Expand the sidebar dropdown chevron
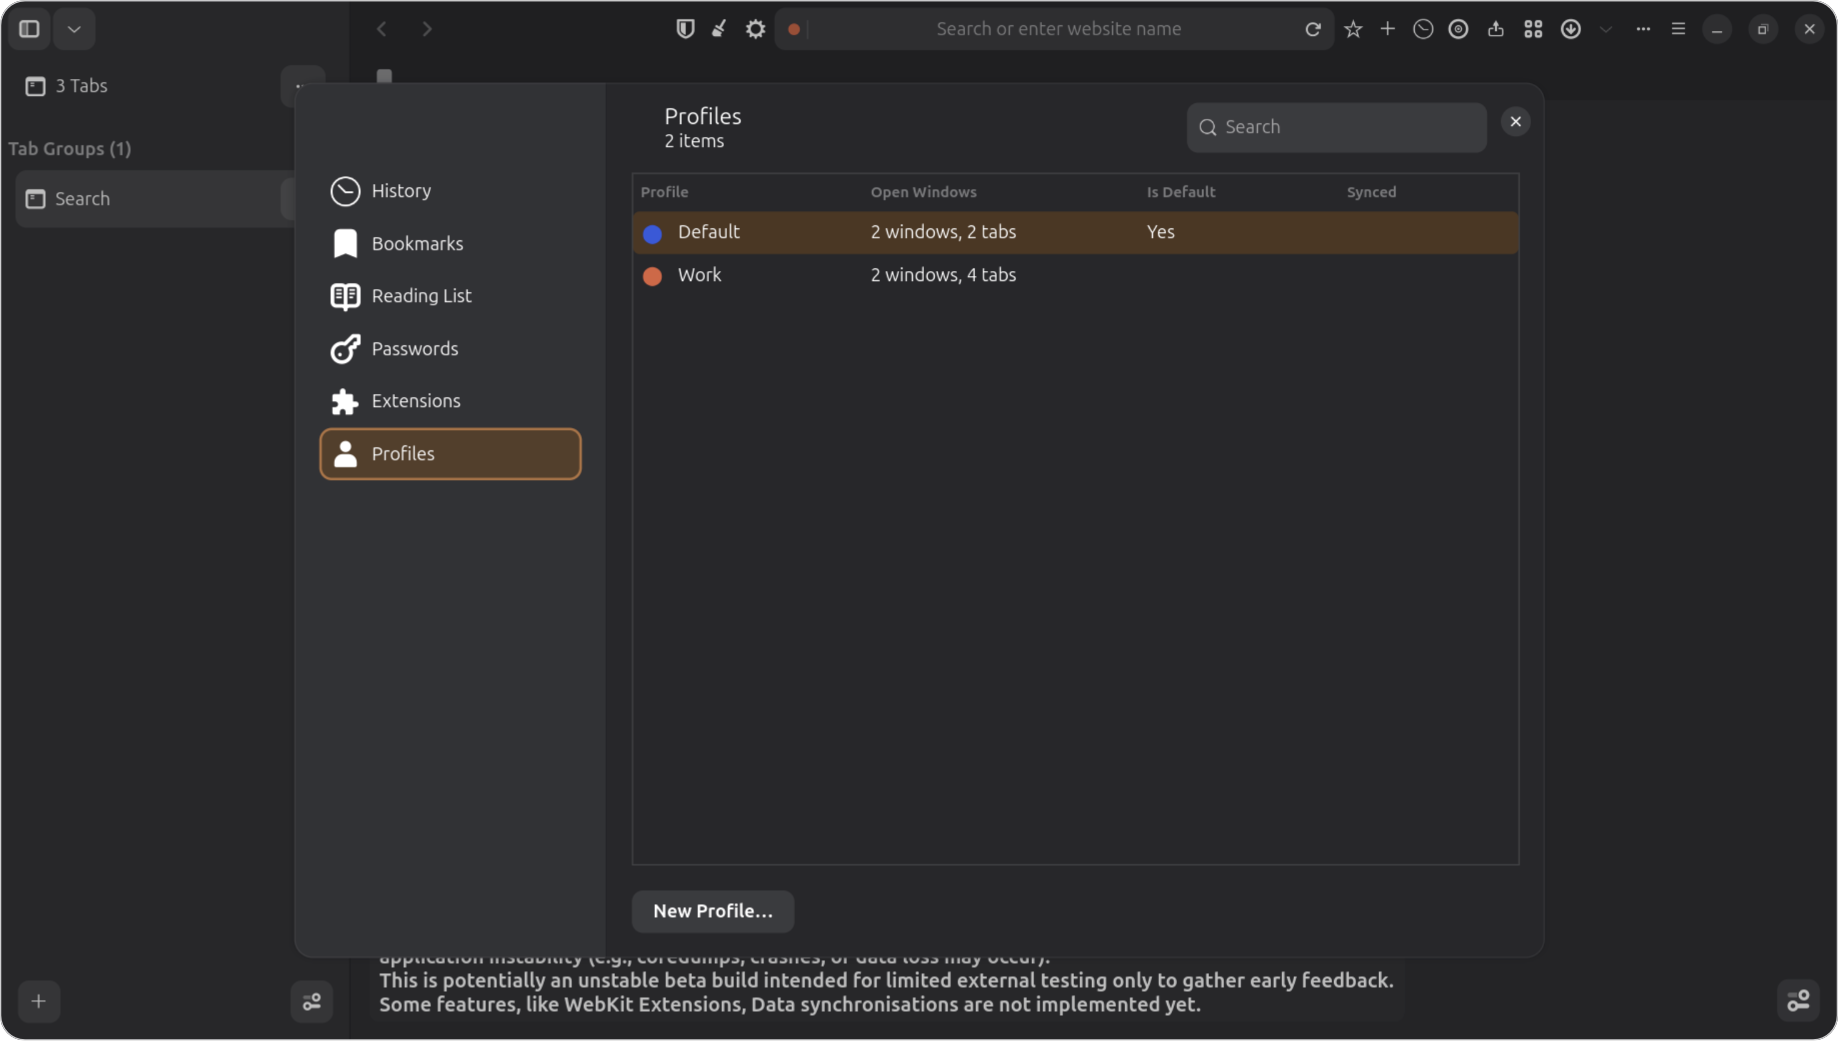Image resolution: width=1838 pixels, height=1041 pixels. tap(74, 29)
